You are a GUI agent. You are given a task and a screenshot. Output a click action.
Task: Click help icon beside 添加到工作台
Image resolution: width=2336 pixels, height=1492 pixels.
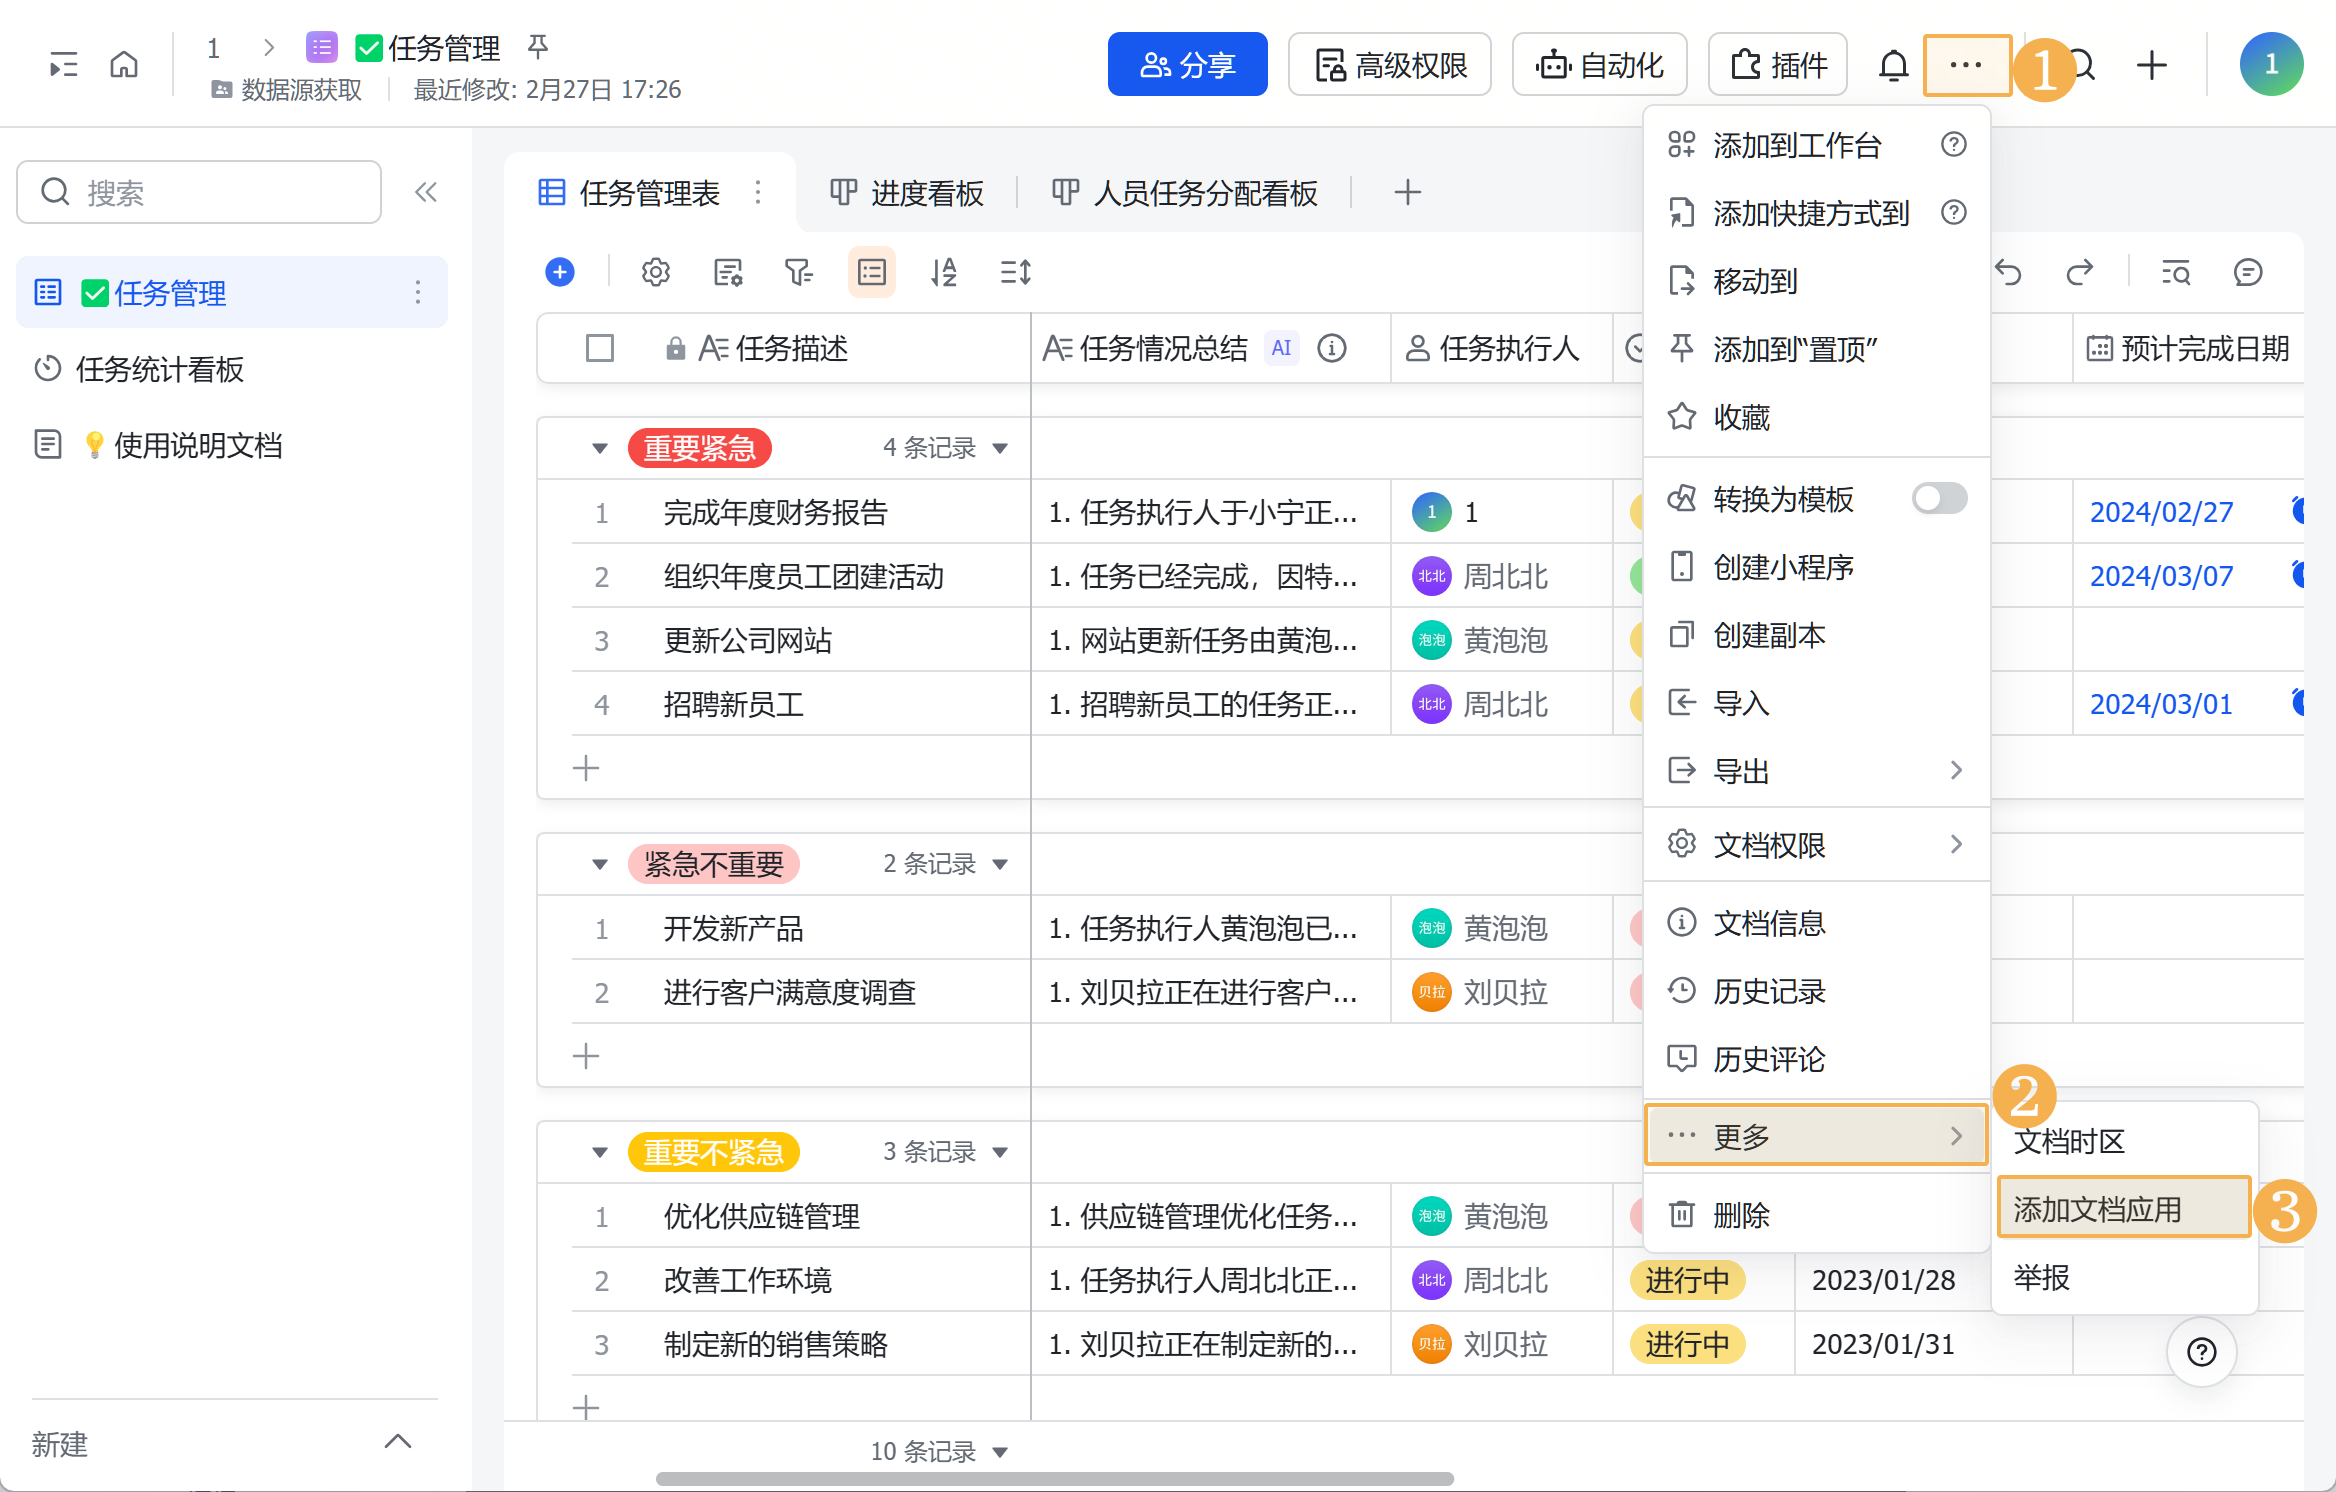pyautogui.click(x=1954, y=145)
